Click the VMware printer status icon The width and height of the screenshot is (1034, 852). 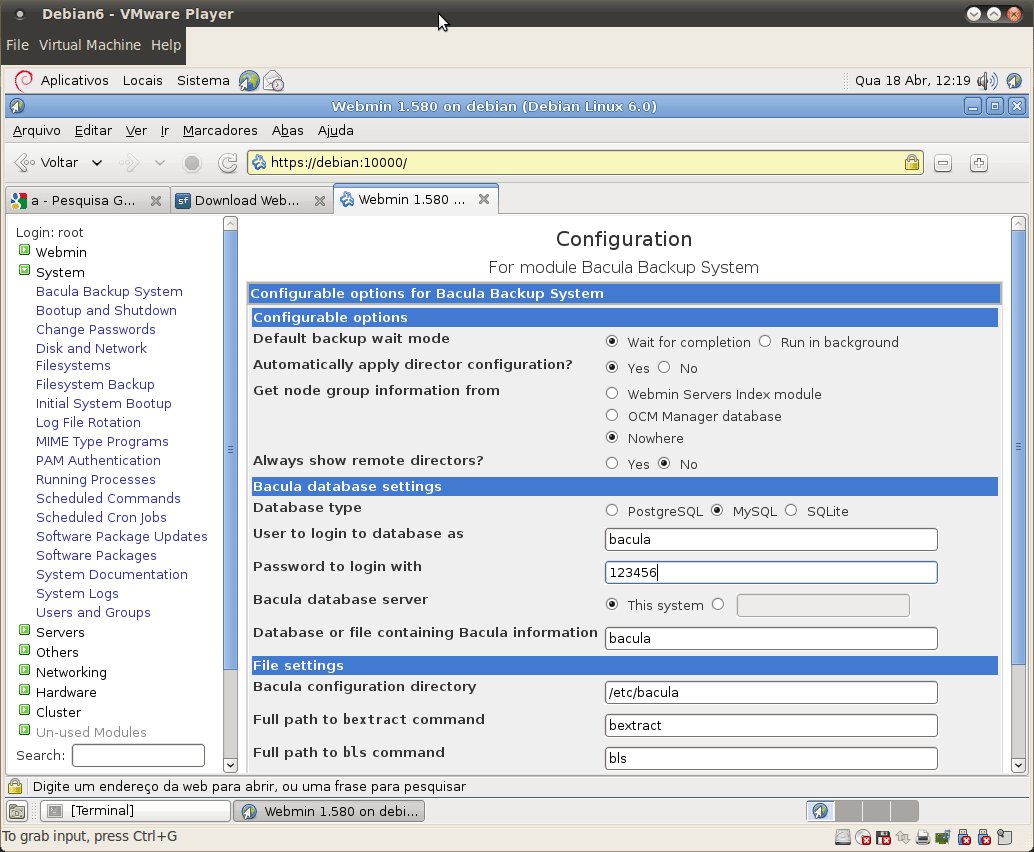point(923,837)
